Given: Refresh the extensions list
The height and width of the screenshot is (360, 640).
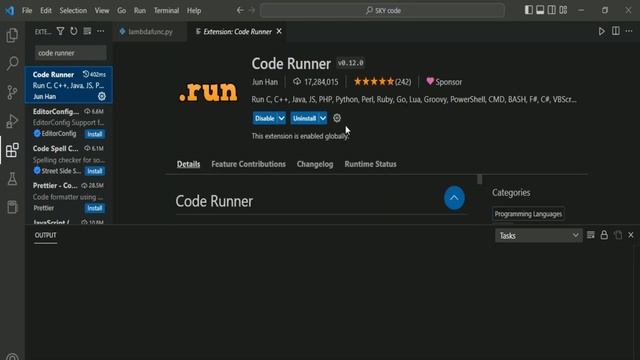Looking at the screenshot, I should coord(74,31).
